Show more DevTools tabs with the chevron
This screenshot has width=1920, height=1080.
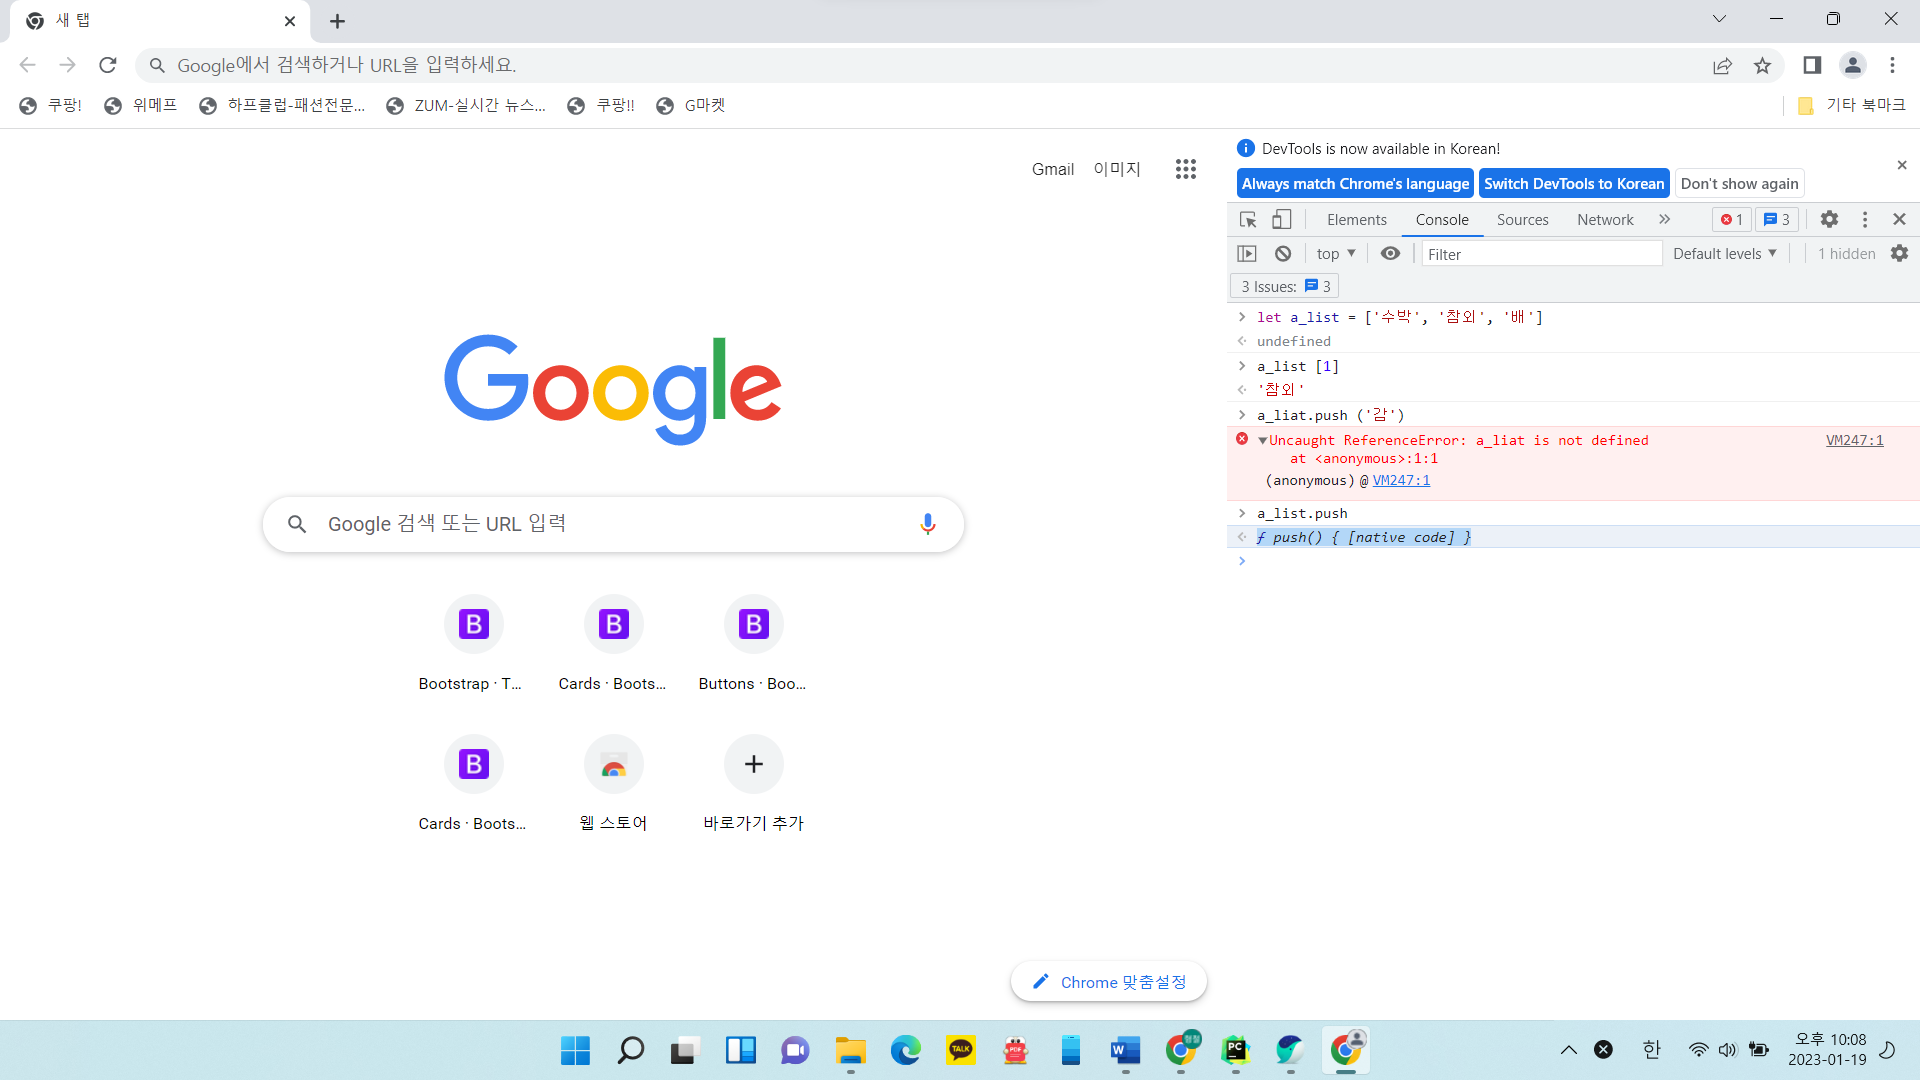click(x=1665, y=219)
